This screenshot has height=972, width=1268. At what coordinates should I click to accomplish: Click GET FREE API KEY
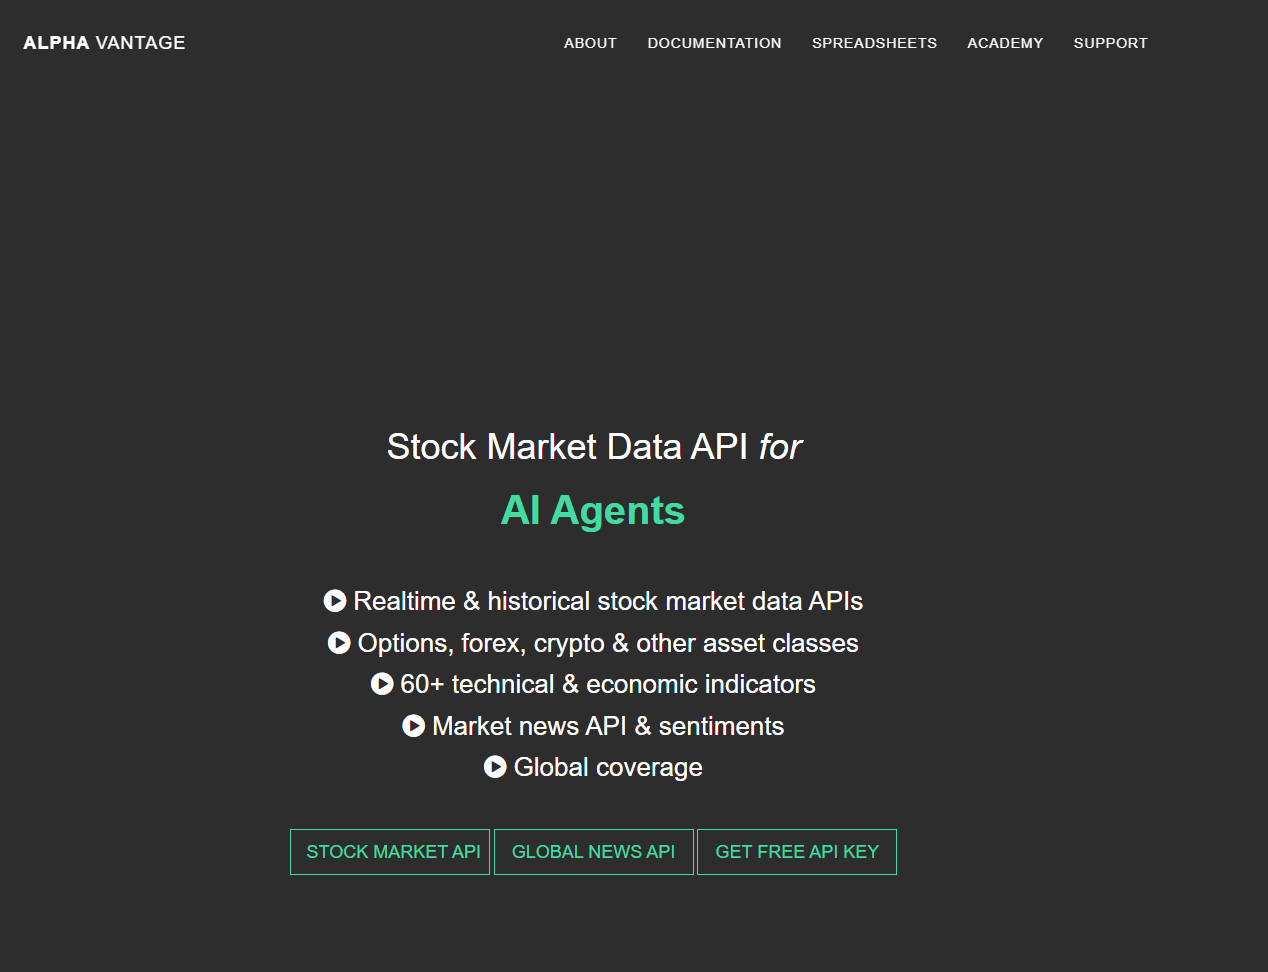[796, 851]
